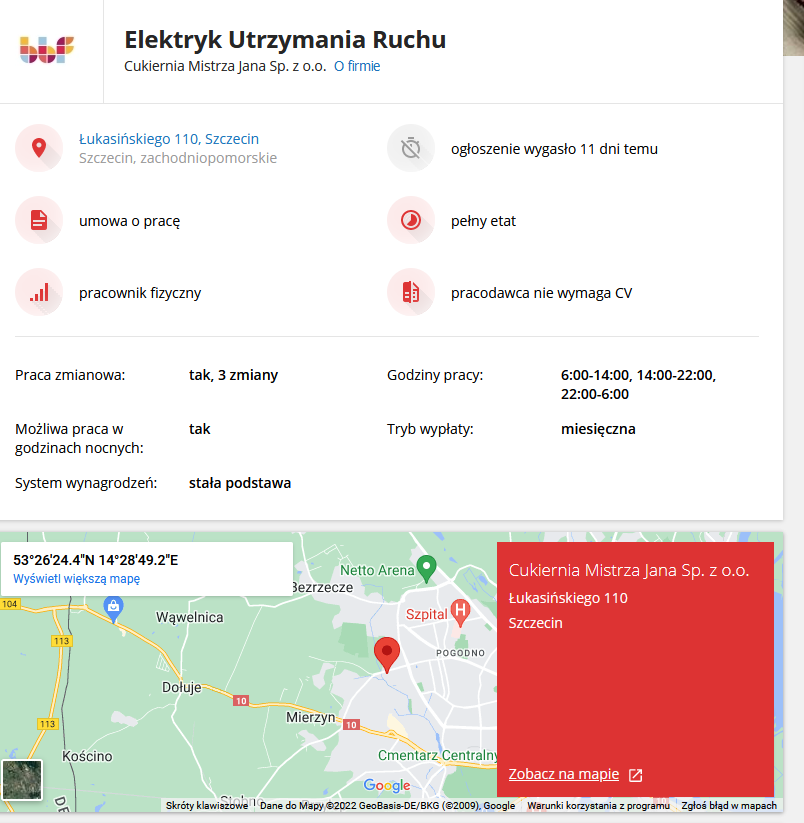
Task: Click the Netto Arena green marker
Action: 427,568
